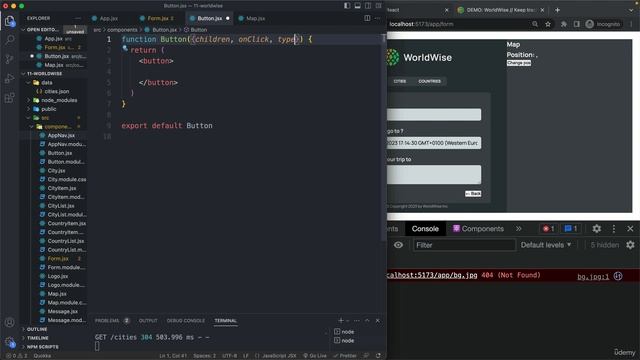This screenshot has height=360, width=640.
Task: Toggle primary sidebar layout icon in title bar
Action: point(347,6)
